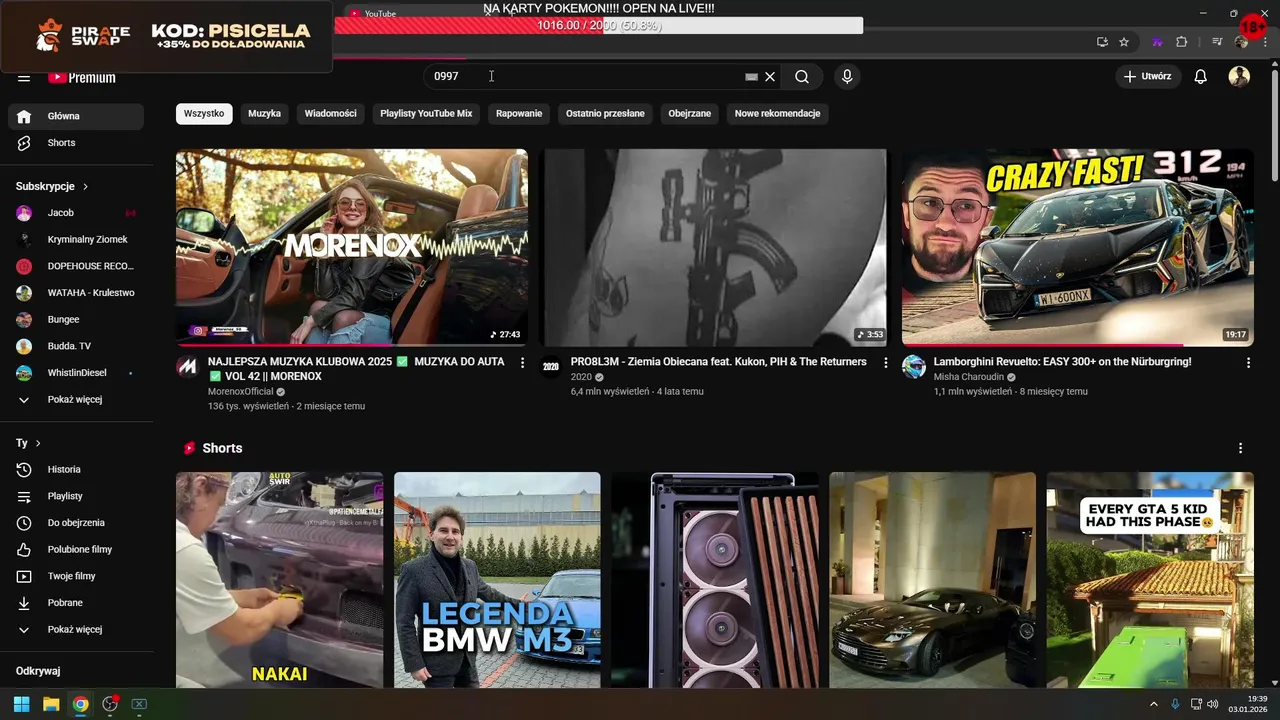
Task: Install app via address bar icon
Action: point(1102,42)
